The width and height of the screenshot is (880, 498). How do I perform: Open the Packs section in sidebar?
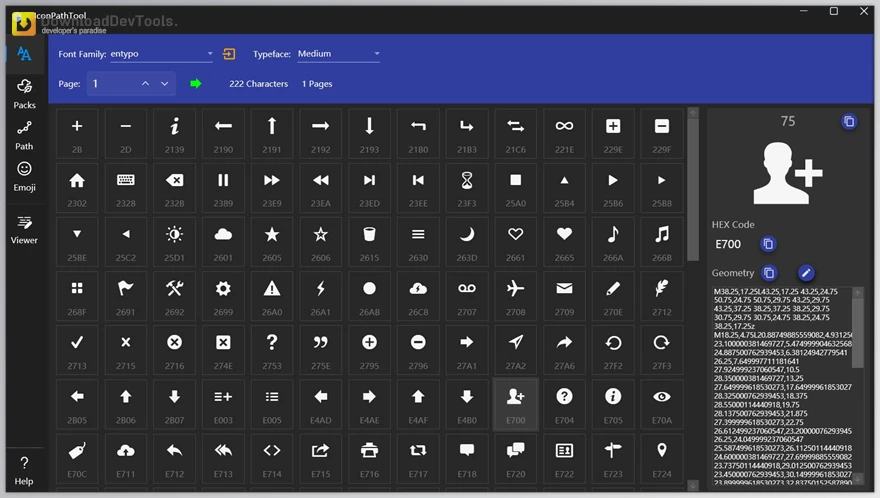pyautogui.click(x=24, y=93)
